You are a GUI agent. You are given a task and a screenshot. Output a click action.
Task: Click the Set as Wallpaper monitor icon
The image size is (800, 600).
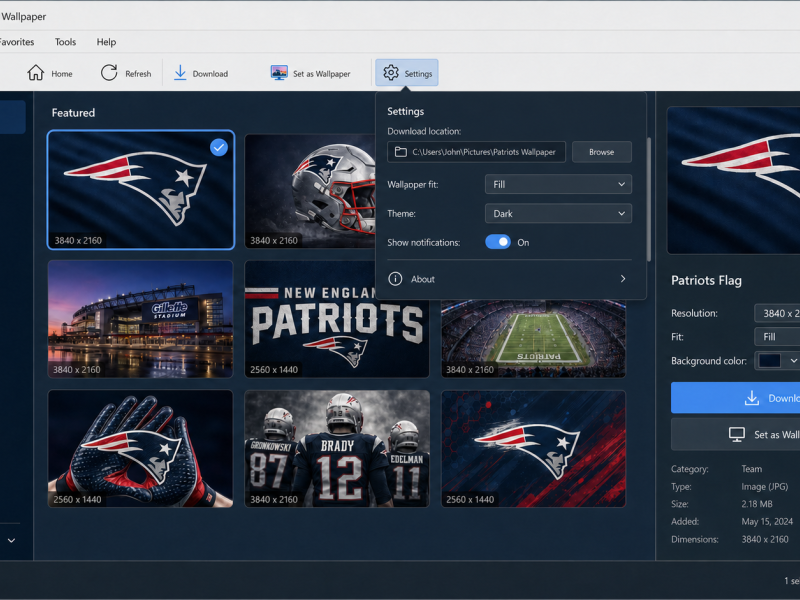(x=279, y=73)
